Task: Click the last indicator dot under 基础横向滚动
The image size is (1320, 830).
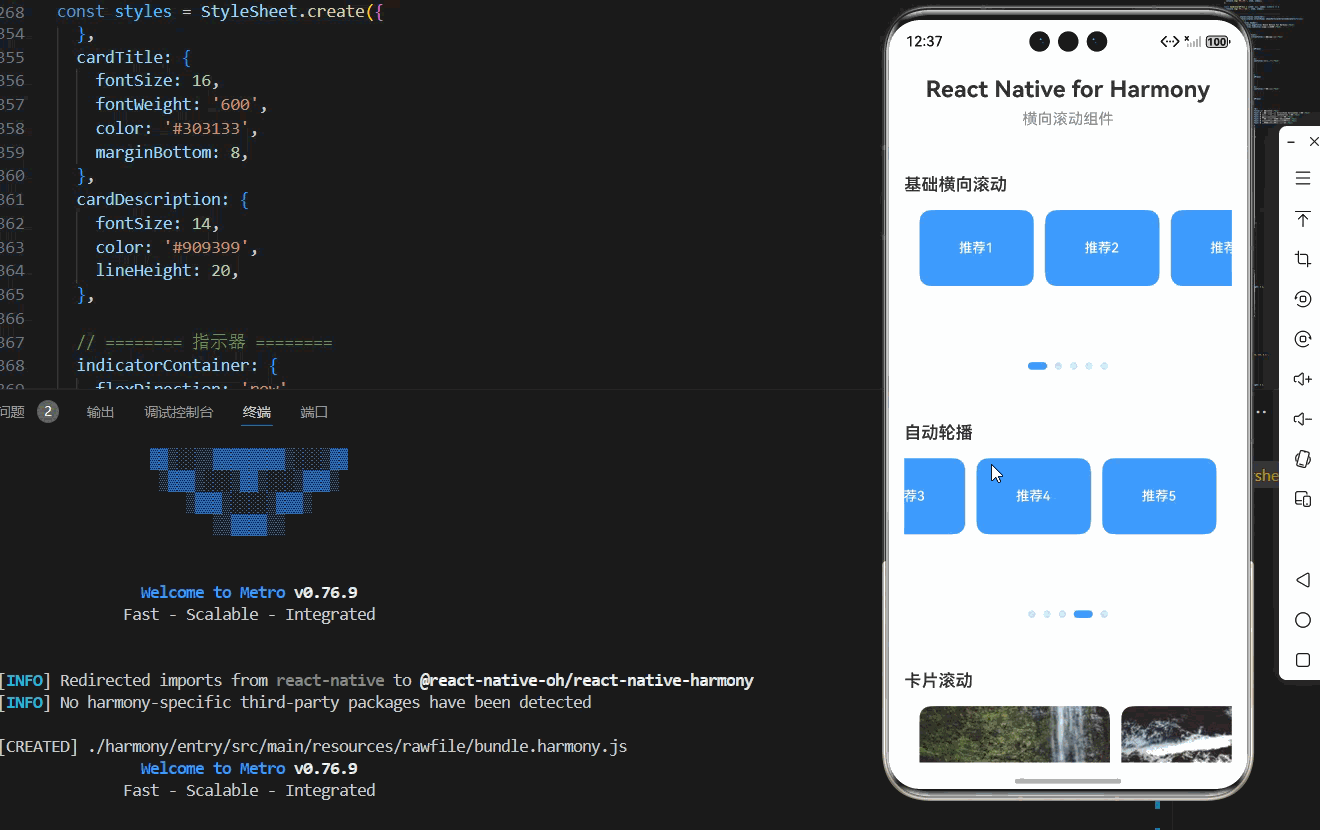Action: [1104, 366]
